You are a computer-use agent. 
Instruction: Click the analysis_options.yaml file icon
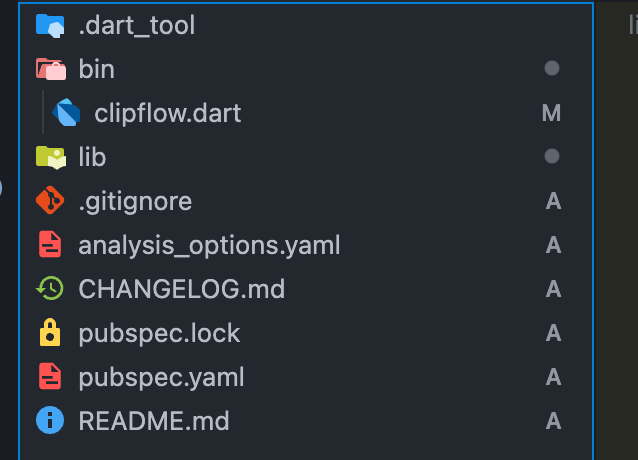pyautogui.click(x=50, y=245)
